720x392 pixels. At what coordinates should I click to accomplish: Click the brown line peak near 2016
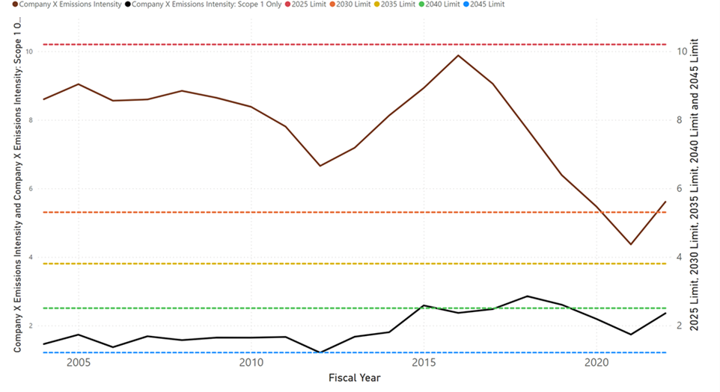[x=458, y=56]
